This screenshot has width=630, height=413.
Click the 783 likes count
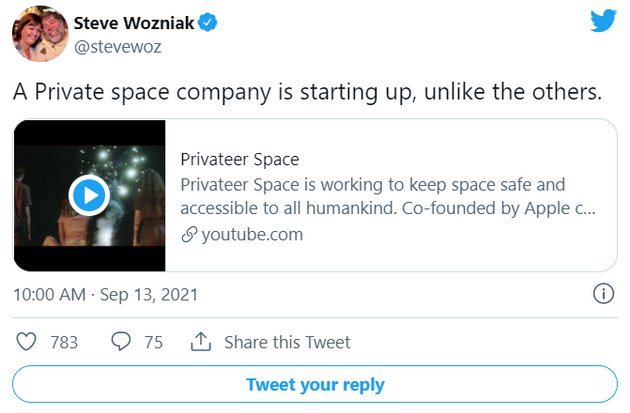(64, 342)
